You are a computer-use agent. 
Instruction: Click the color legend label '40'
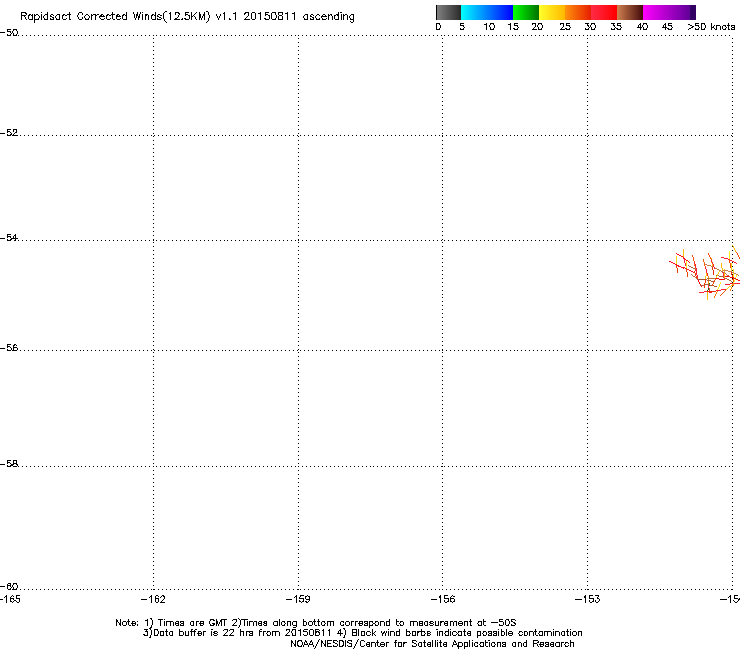[642, 27]
